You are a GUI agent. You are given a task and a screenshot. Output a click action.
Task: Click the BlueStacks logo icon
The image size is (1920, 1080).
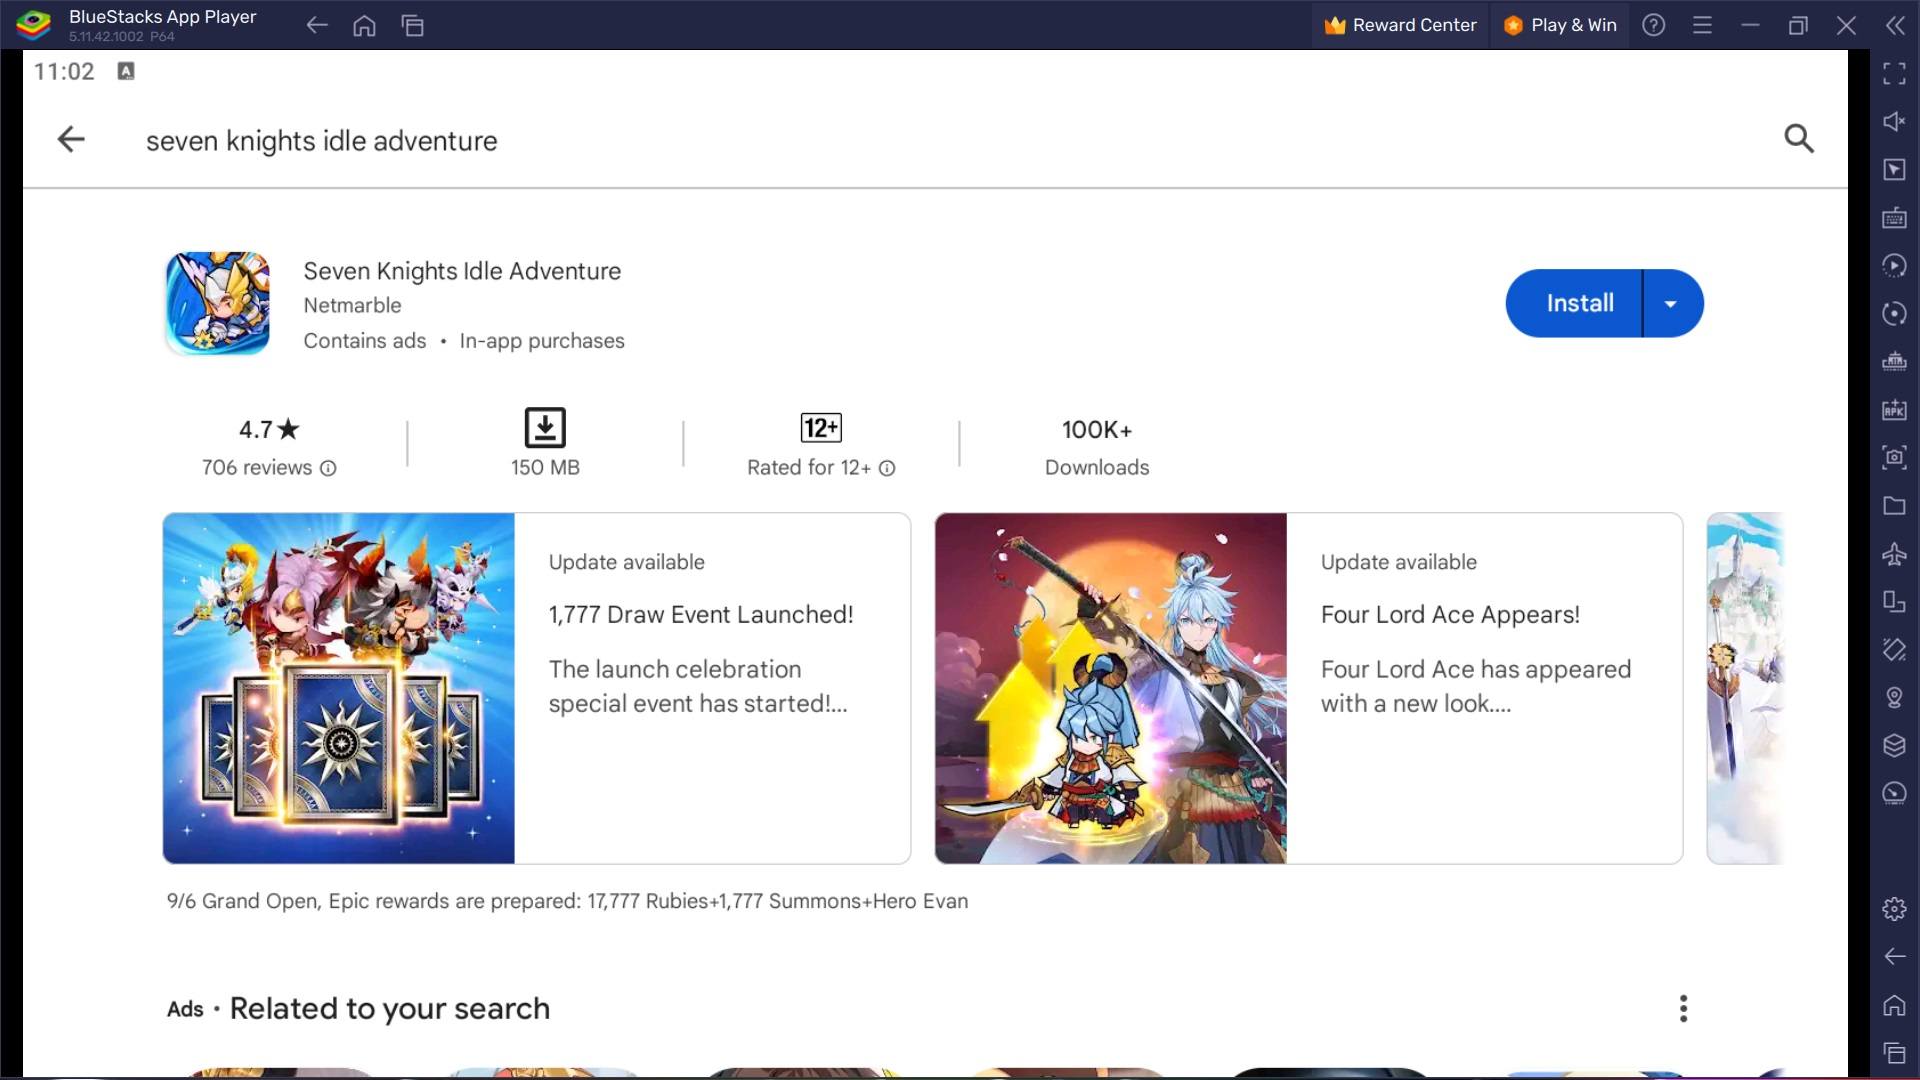[x=33, y=25]
